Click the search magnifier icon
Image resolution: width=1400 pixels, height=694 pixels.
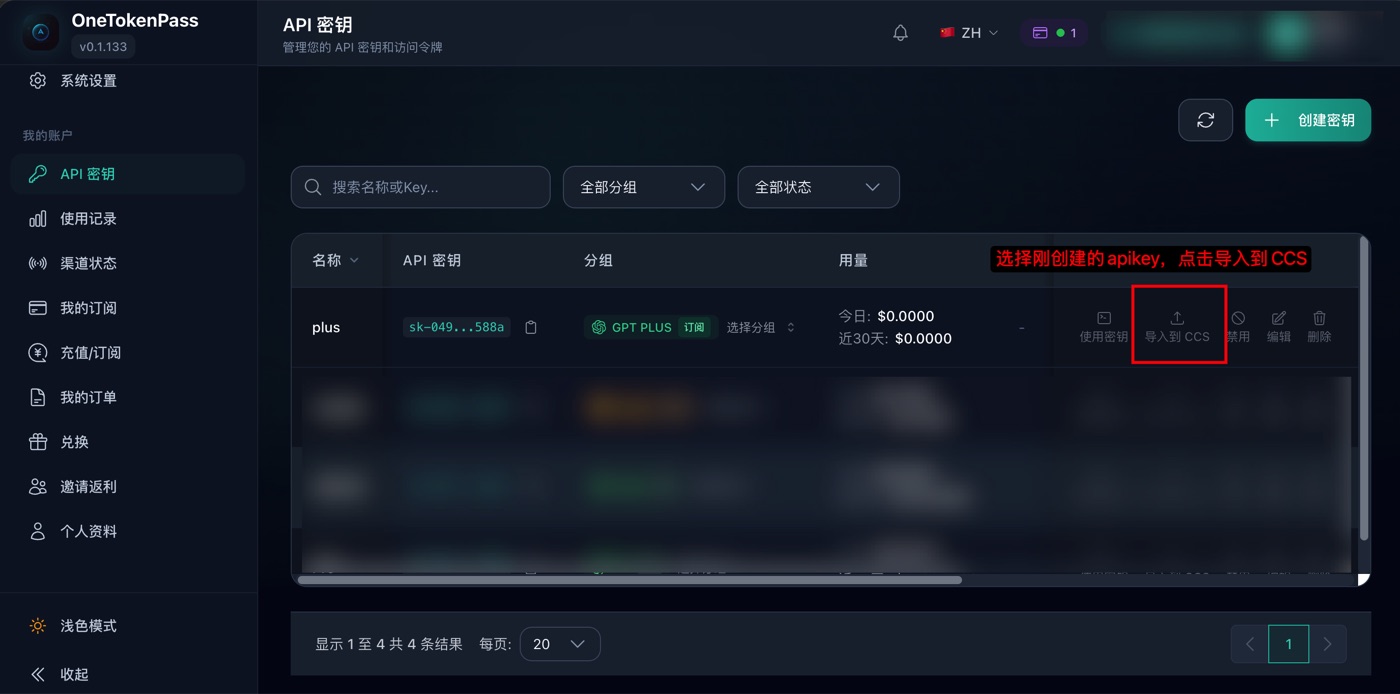pos(313,187)
